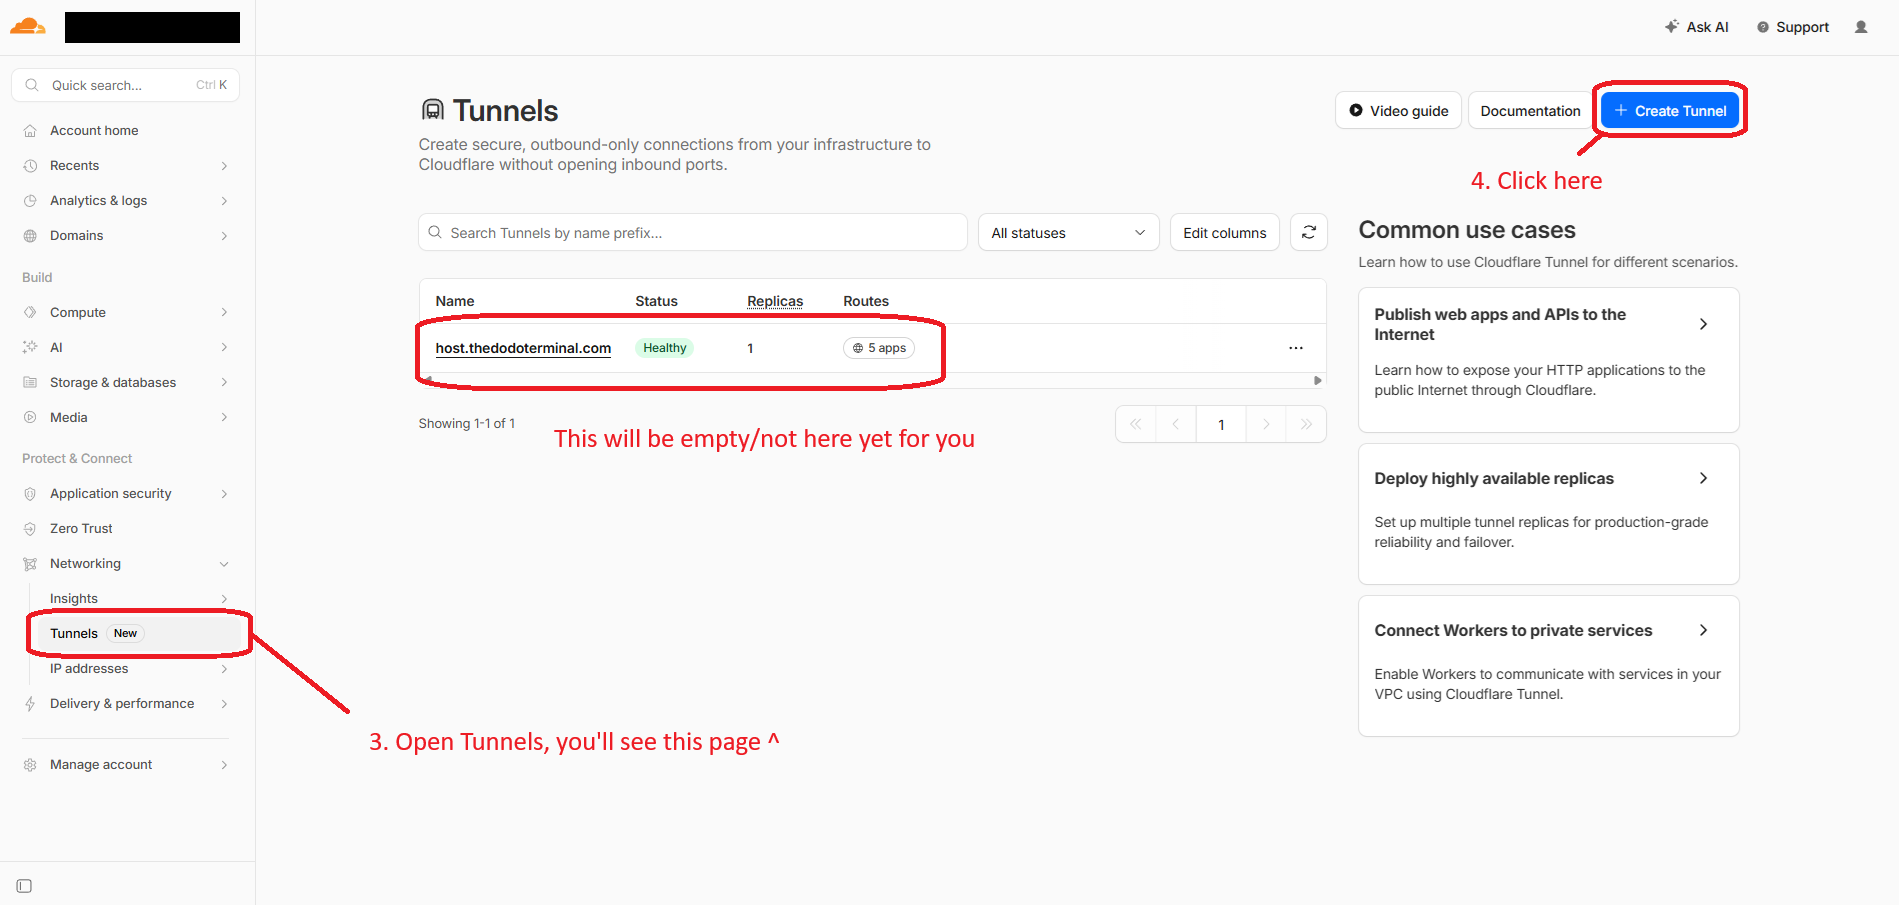
Task: Click the Media icon in sidebar
Action: [30, 418]
